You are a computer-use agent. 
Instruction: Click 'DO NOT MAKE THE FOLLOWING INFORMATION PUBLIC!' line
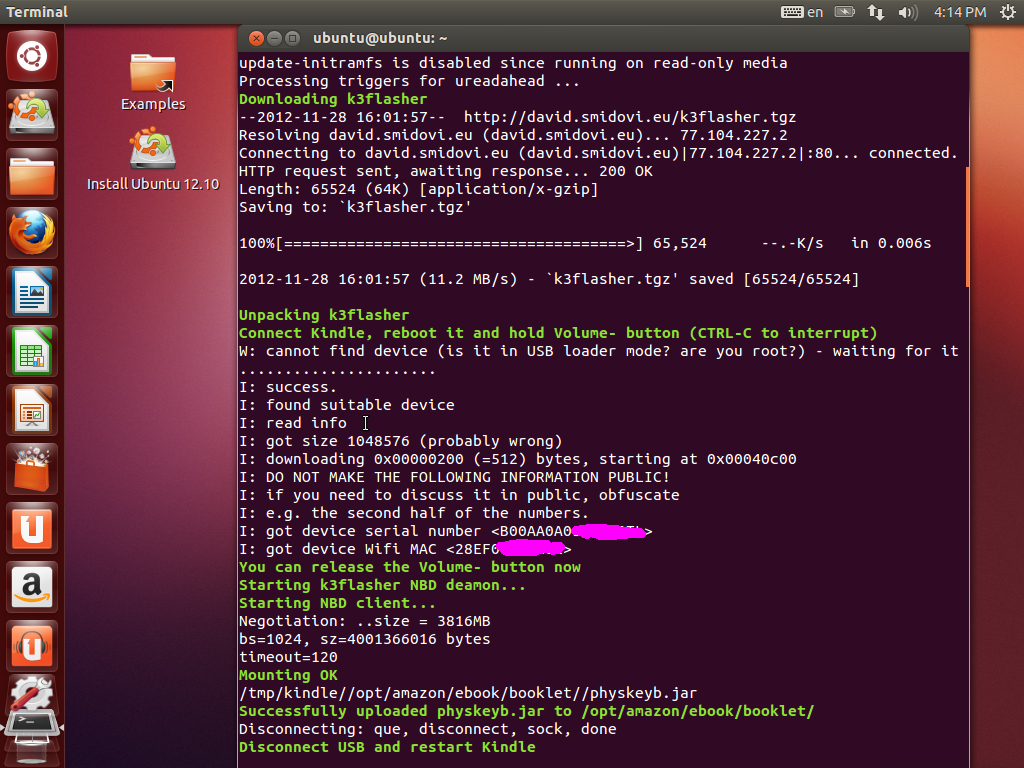pos(455,477)
